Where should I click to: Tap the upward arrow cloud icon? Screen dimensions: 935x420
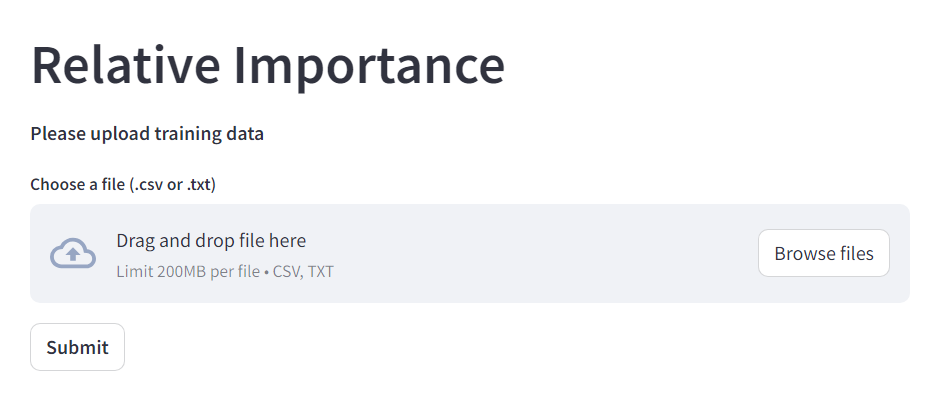(x=73, y=254)
